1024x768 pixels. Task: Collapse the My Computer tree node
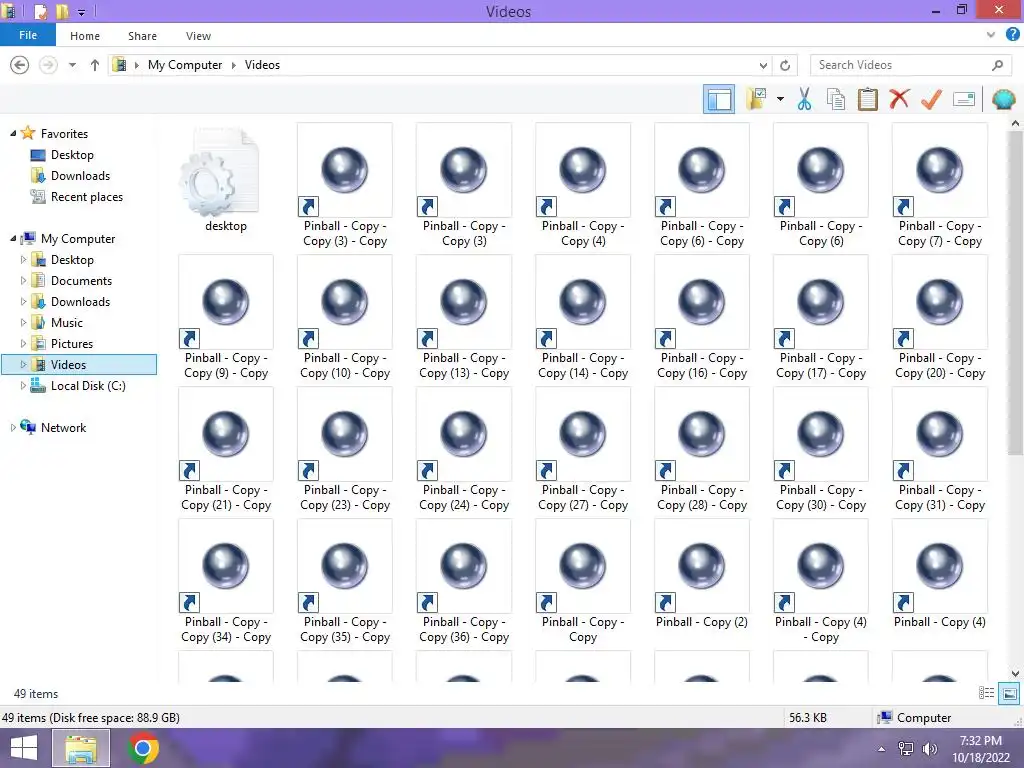point(13,238)
